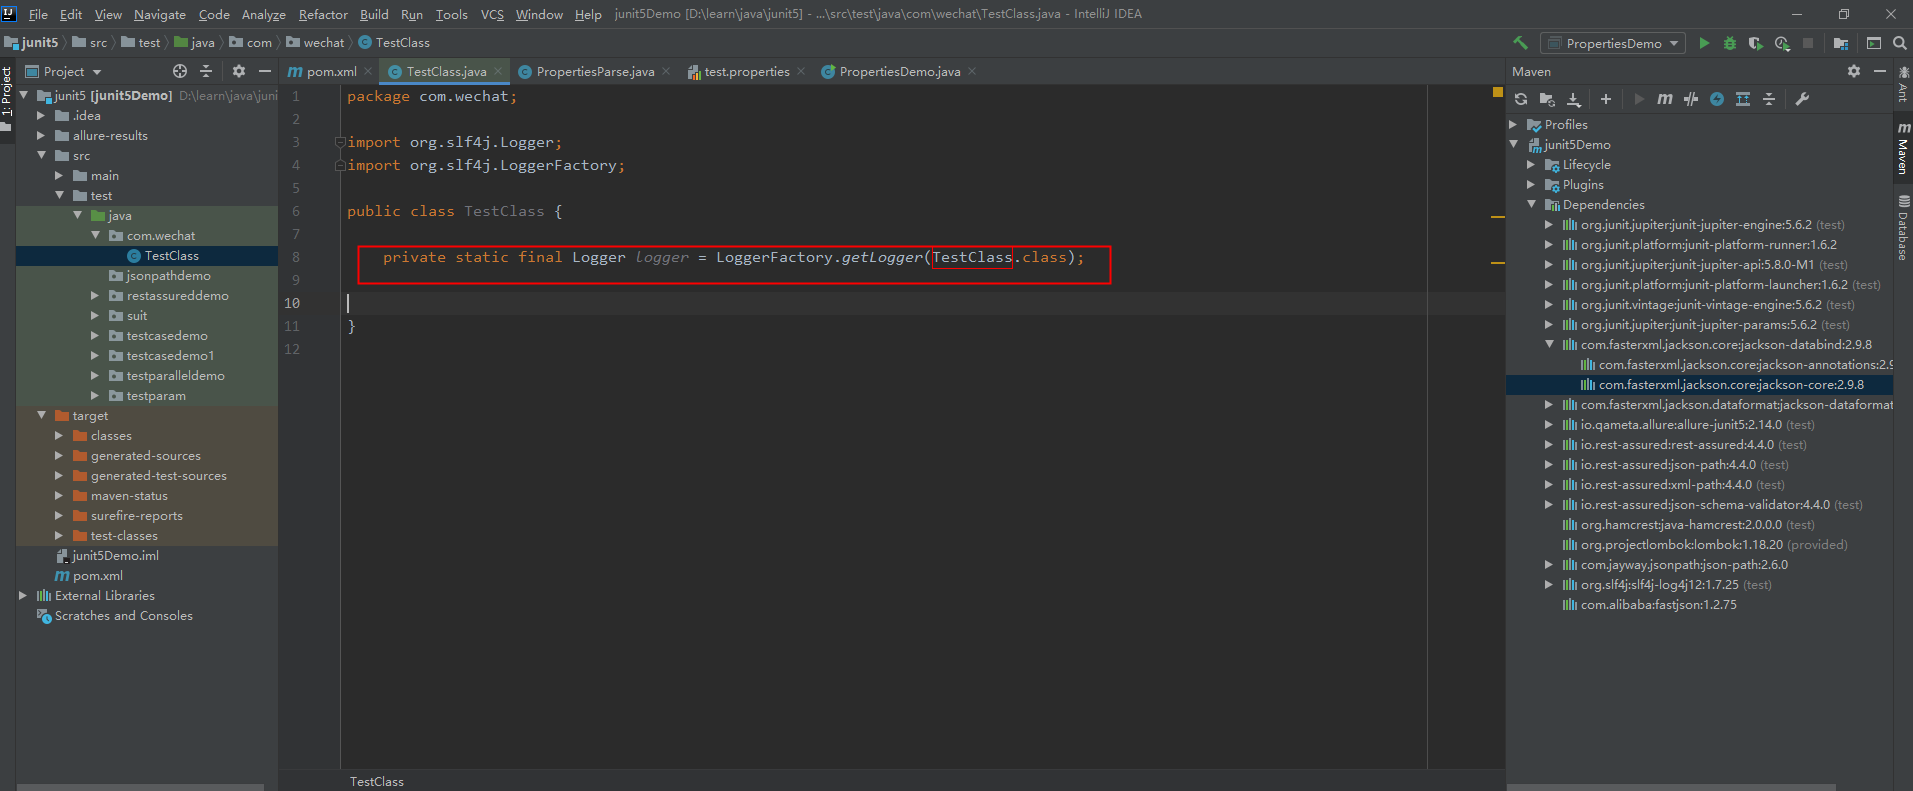Run with coverage using the shield icon
The image size is (1913, 791).
(1756, 43)
